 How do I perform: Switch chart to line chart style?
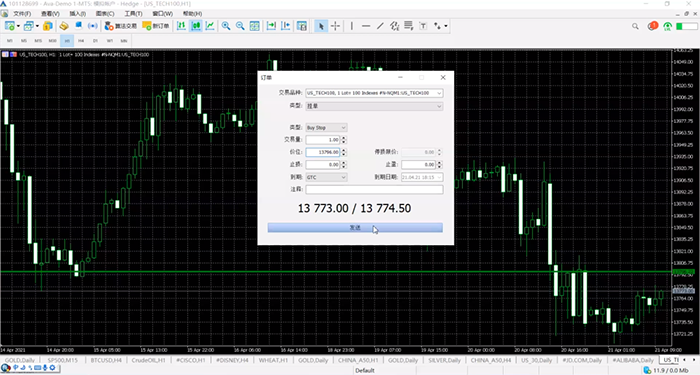pyautogui.click(x=210, y=26)
